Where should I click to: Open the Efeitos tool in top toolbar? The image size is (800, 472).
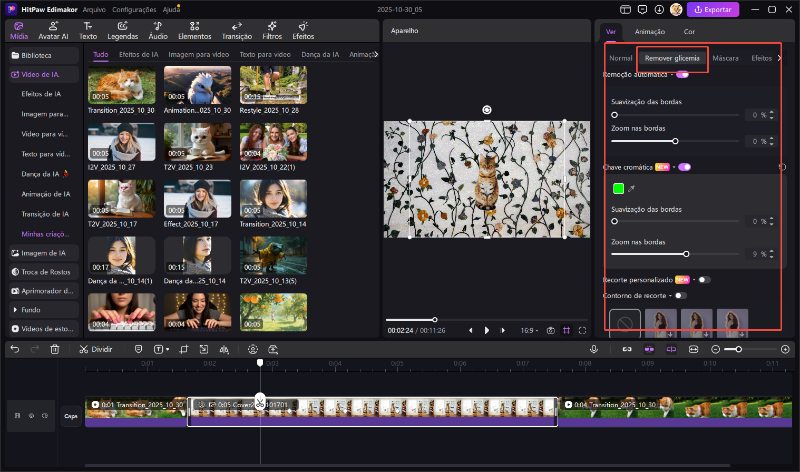303,31
